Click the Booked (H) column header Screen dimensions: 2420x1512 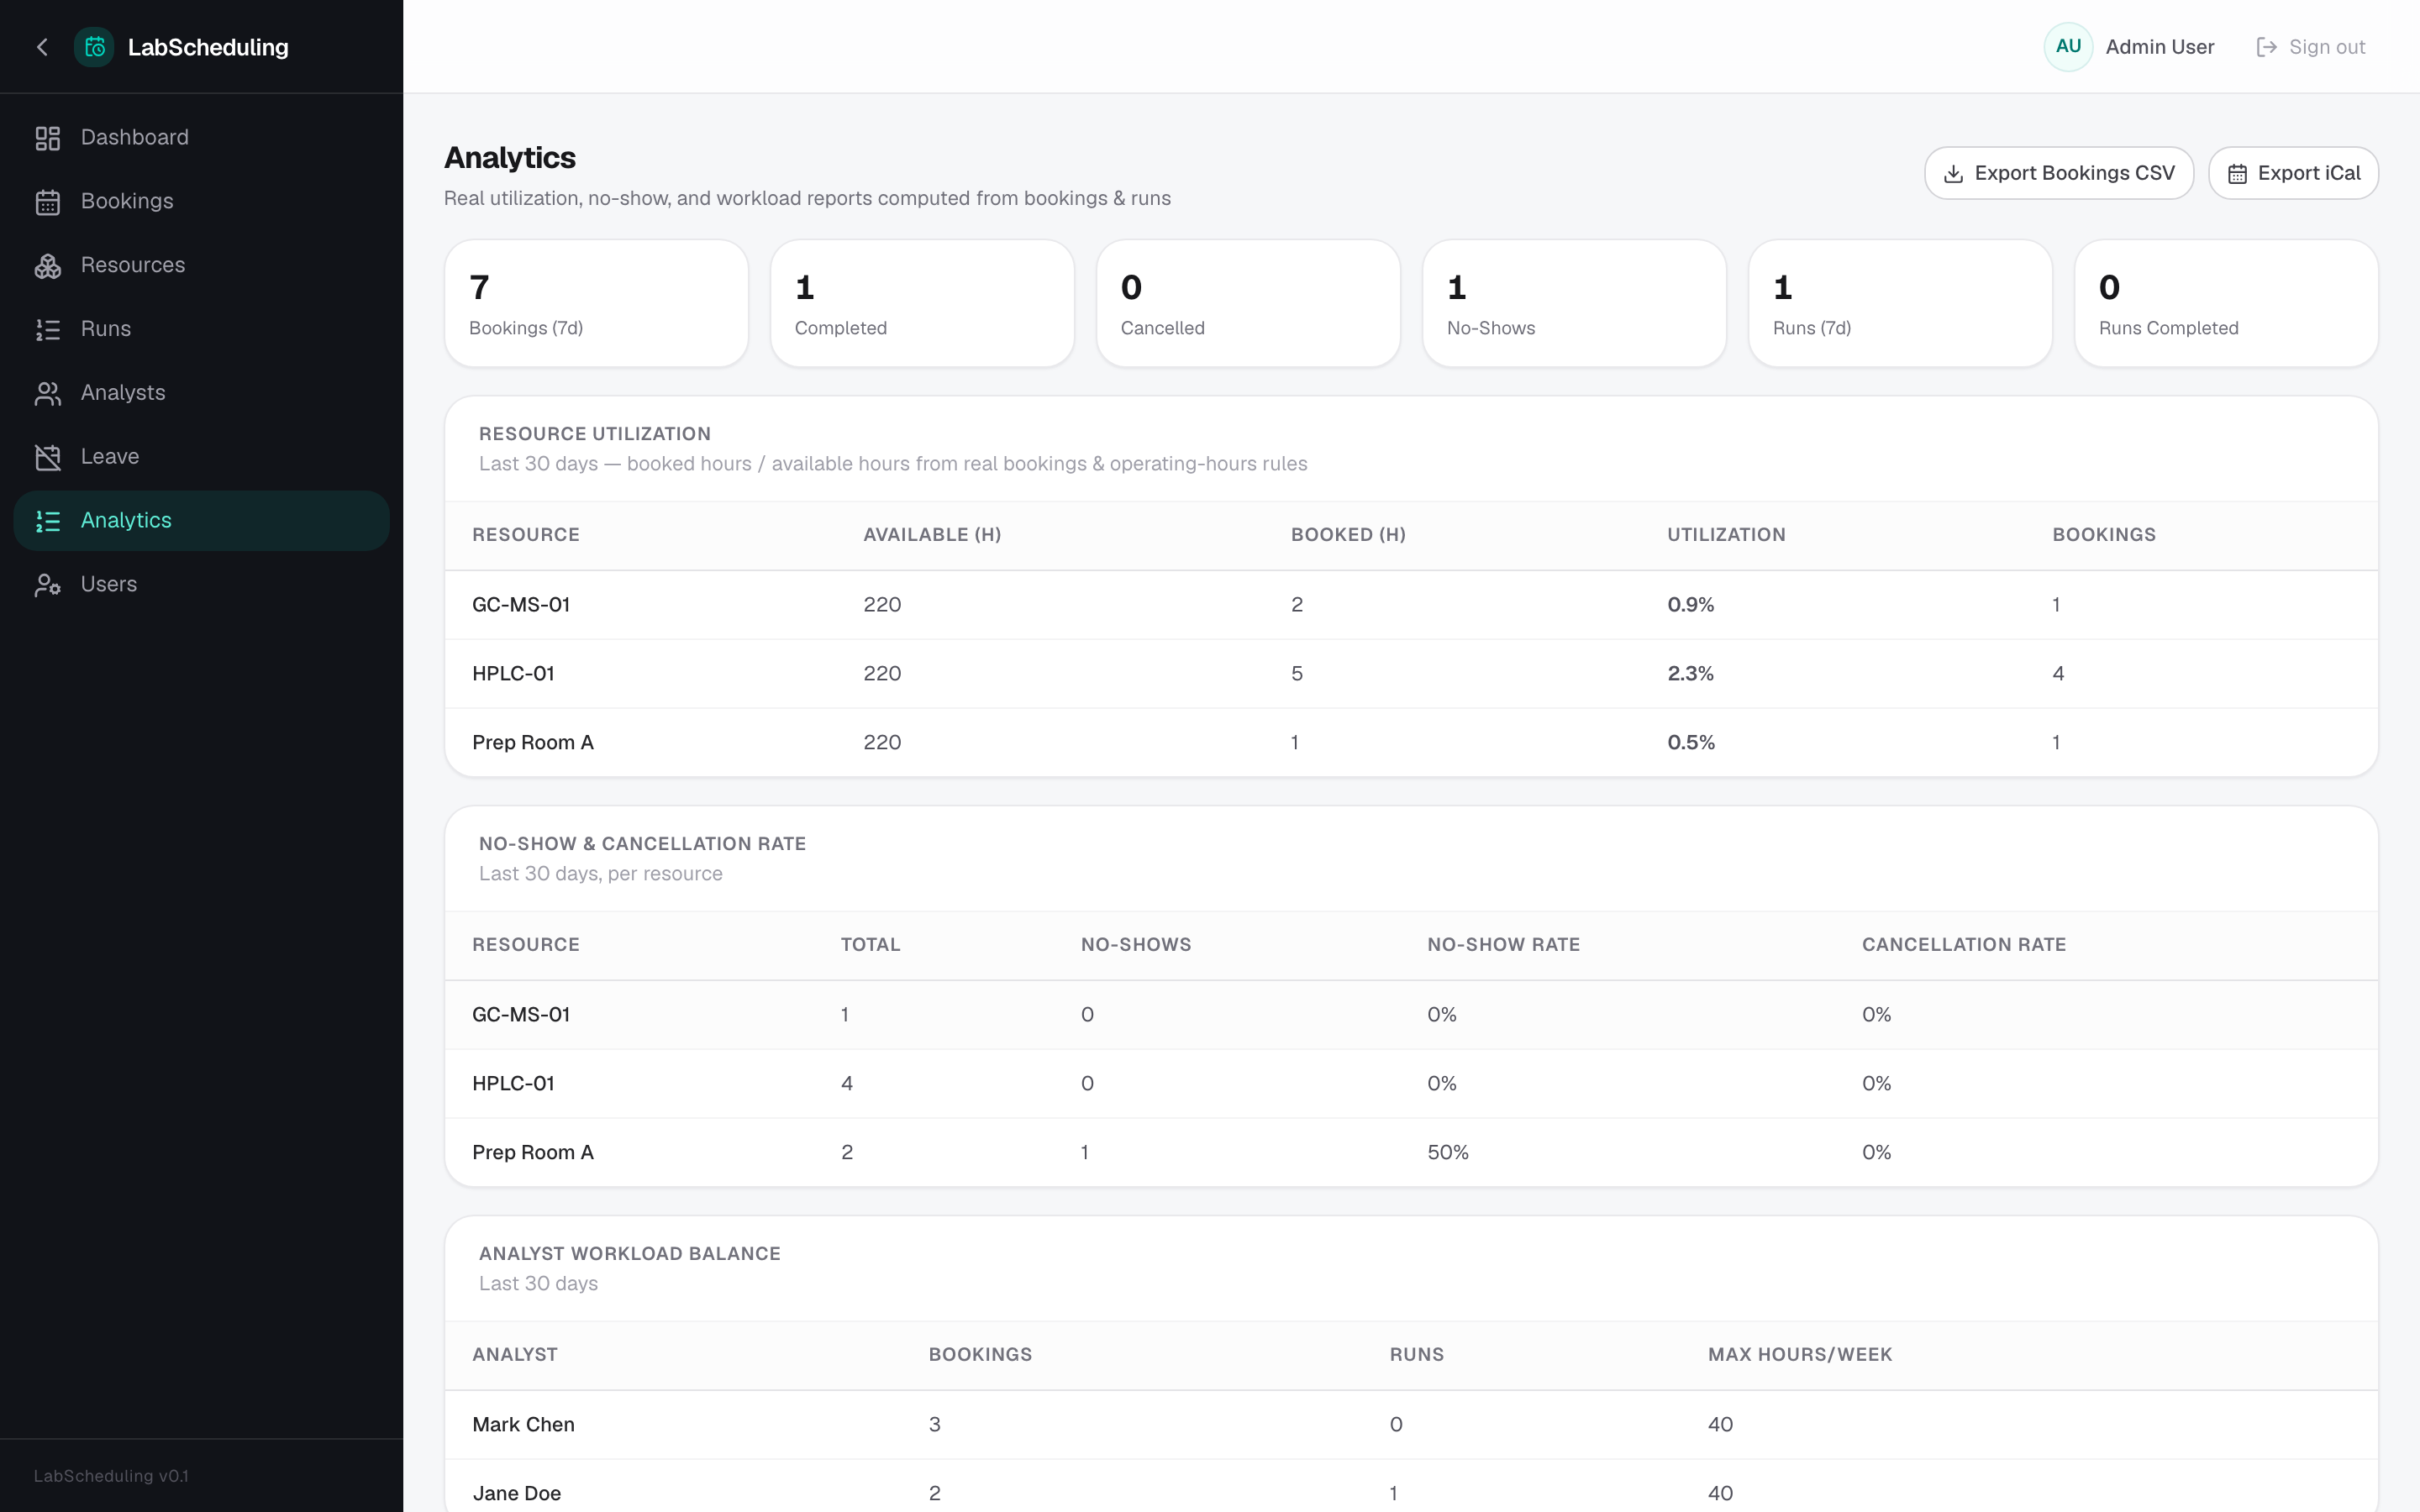tap(1348, 535)
